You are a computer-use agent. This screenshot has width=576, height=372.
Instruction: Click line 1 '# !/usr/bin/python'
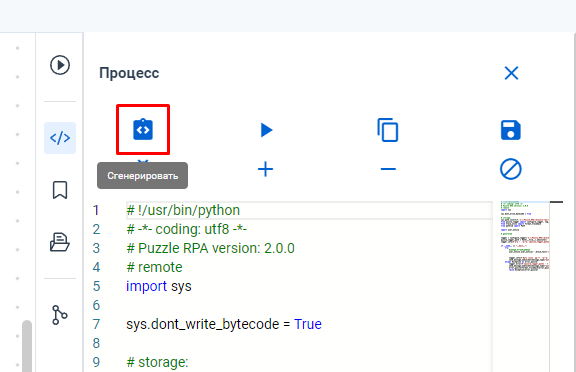[183, 210]
